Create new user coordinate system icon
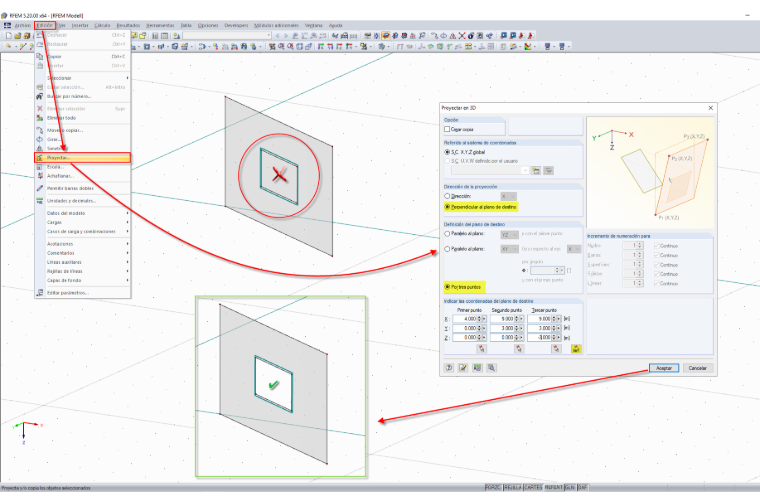The height and width of the screenshot is (502, 760). [536, 171]
